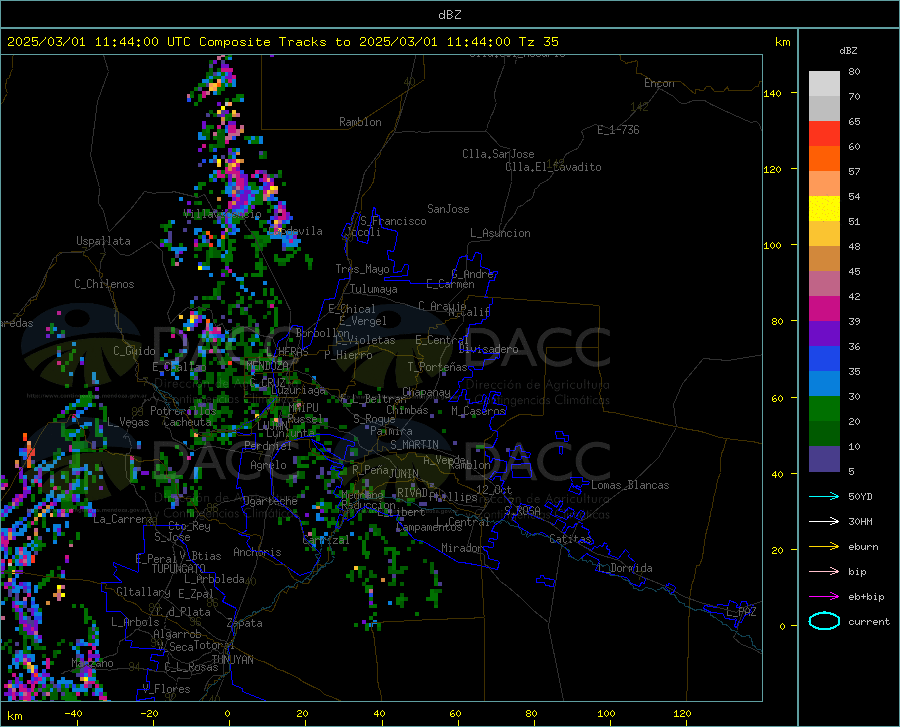
Task: Click the 'Anchoris' label on the map
Action: tap(257, 552)
